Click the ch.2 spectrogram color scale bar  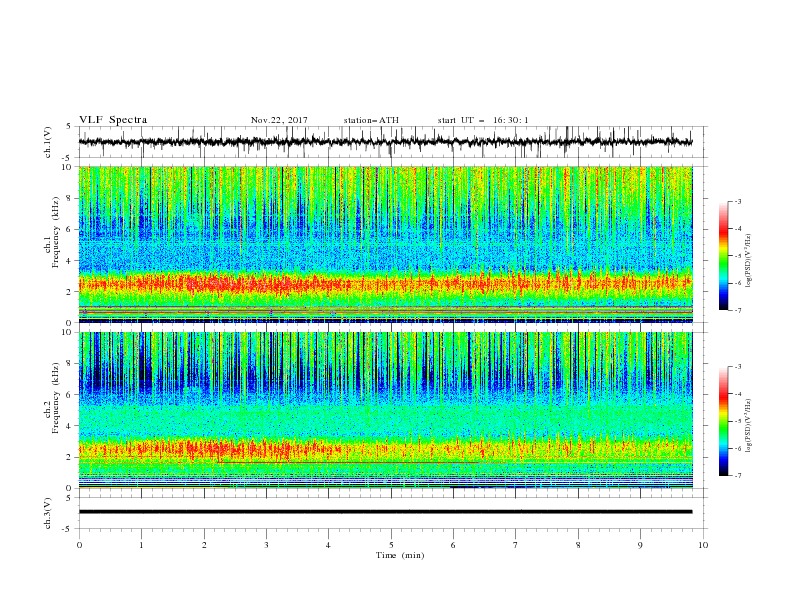click(723, 421)
